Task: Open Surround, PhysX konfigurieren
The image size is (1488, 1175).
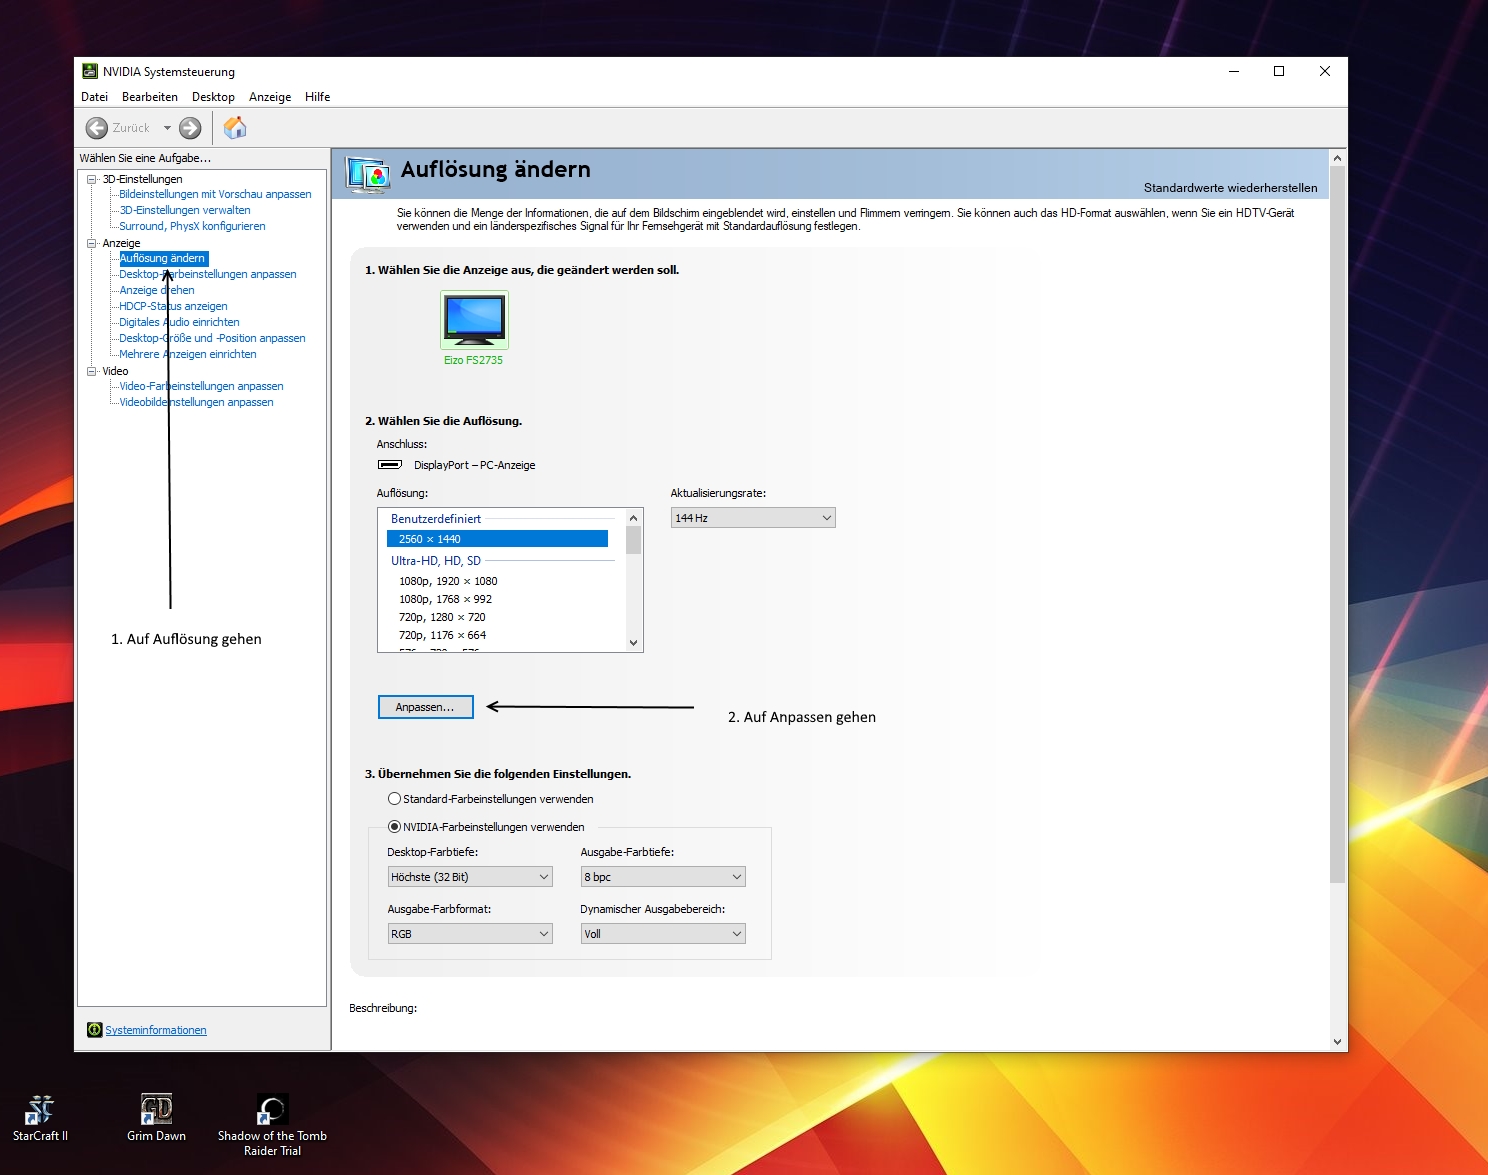Action: click(192, 226)
